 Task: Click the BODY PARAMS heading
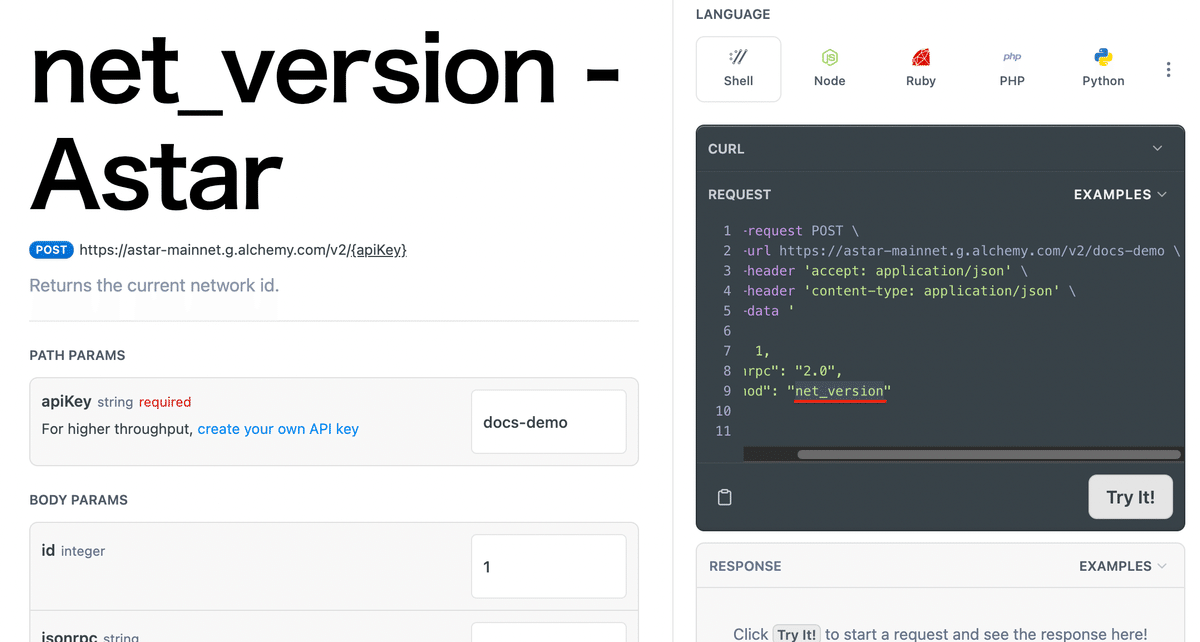point(78,500)
